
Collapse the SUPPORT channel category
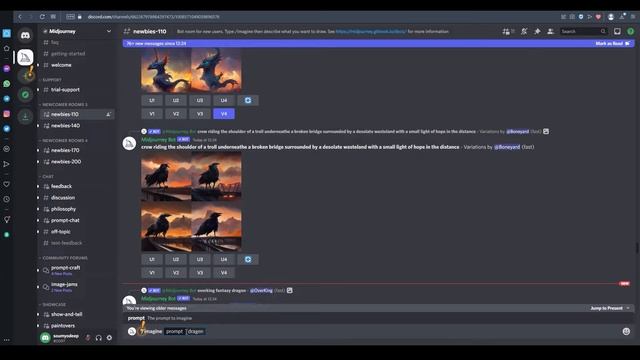click(52, 80)
